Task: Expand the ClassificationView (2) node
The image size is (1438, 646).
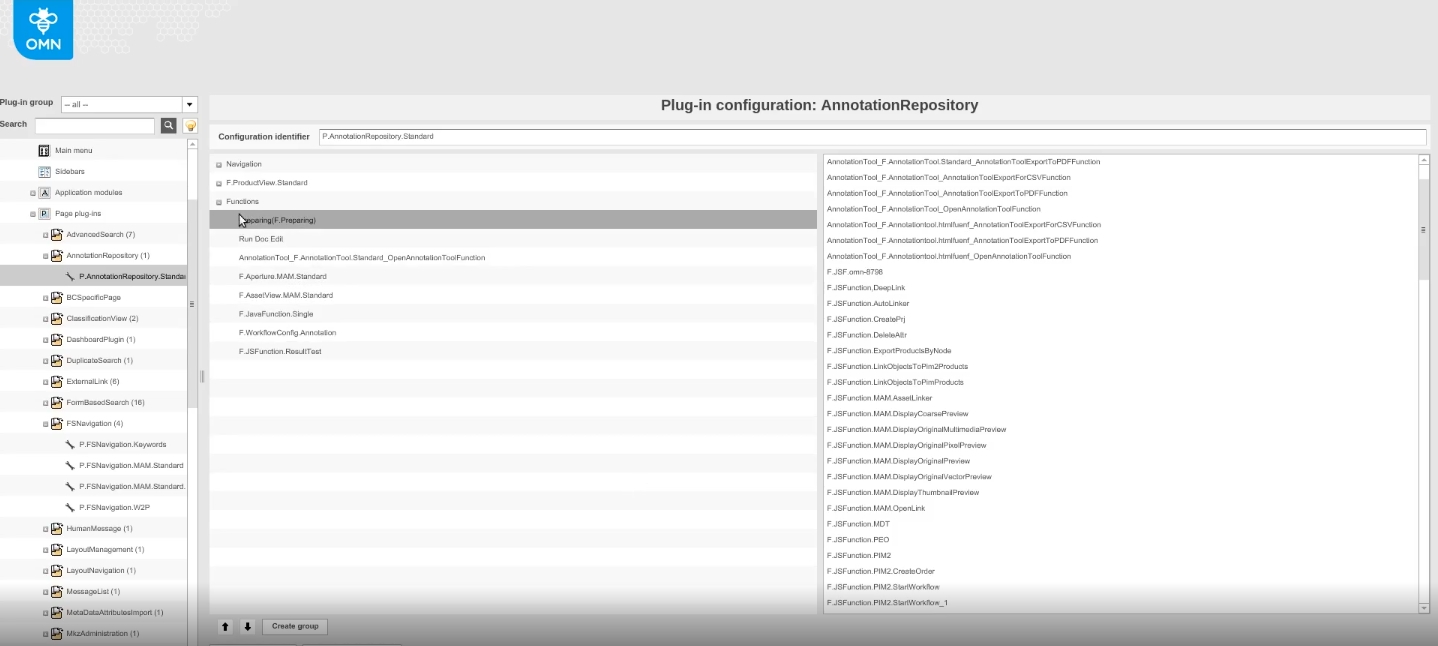Action: tap(46, 319)
